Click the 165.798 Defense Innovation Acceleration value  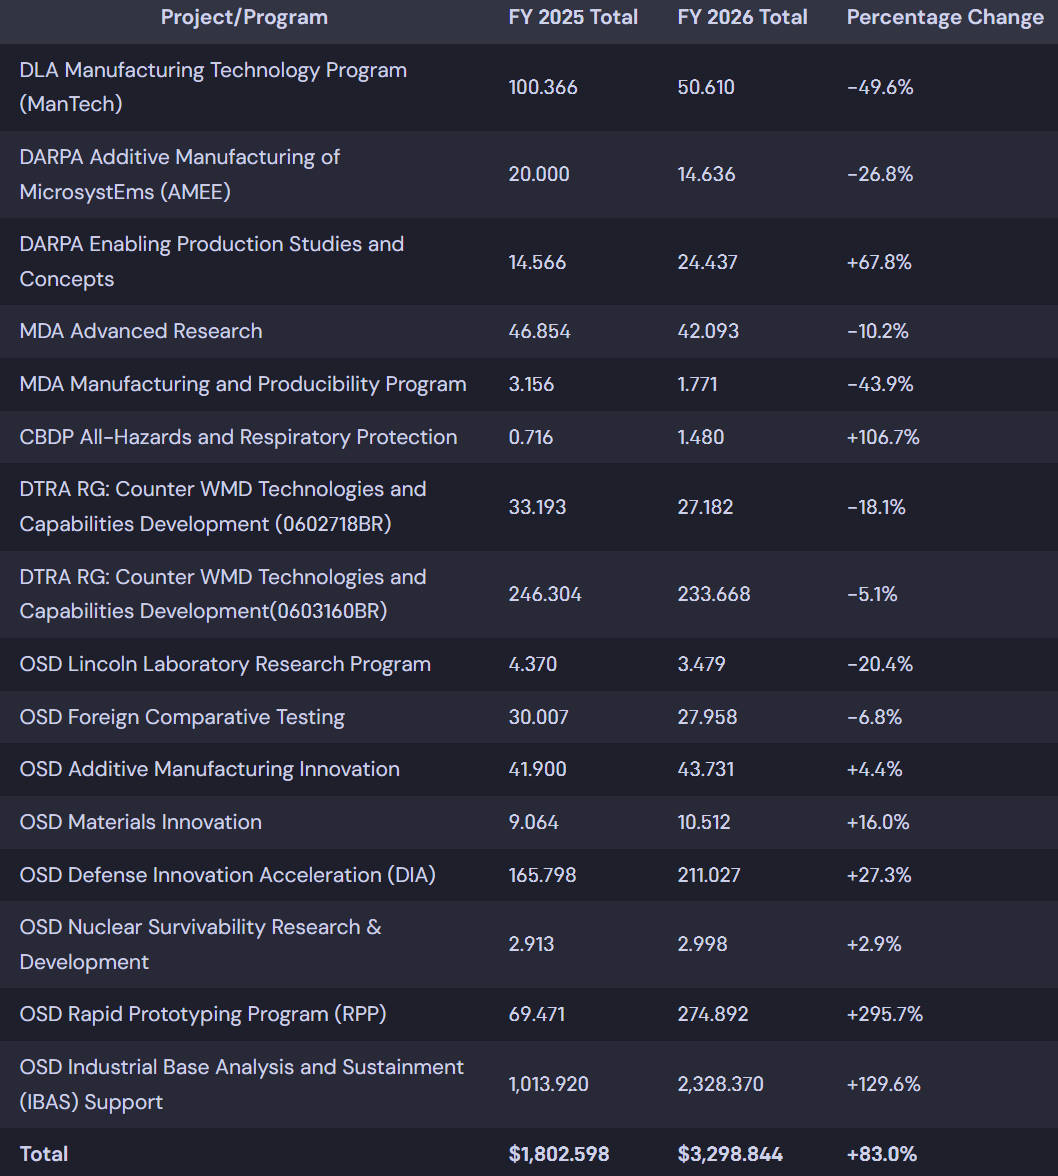pyautogui.click(x=542, y=875)
